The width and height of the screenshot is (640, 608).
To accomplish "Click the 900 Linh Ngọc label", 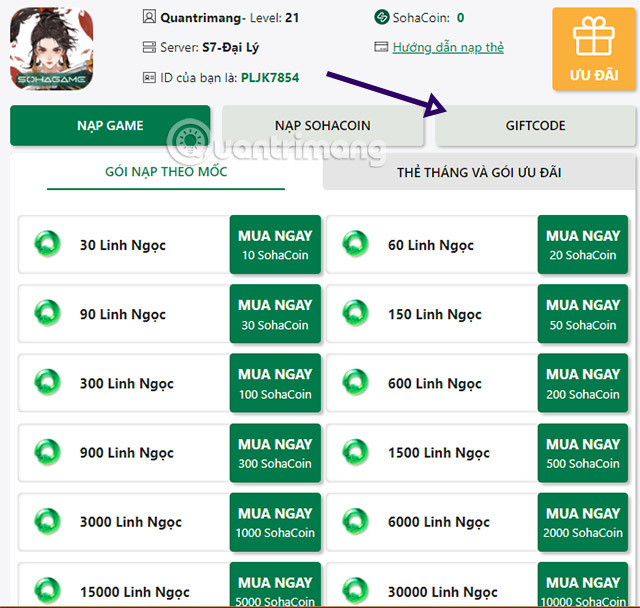I will 127,453.
